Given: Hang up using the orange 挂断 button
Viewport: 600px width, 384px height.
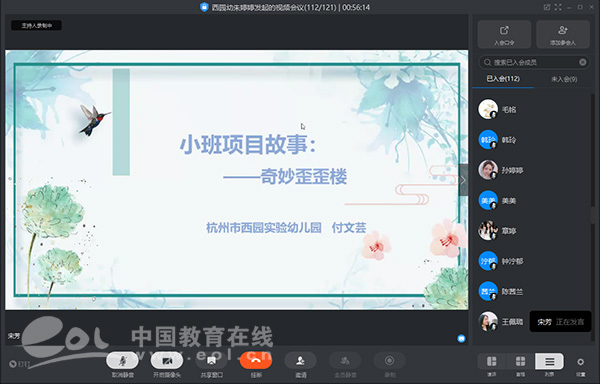Looking at the screenshot, I should [x=256, y=360].
